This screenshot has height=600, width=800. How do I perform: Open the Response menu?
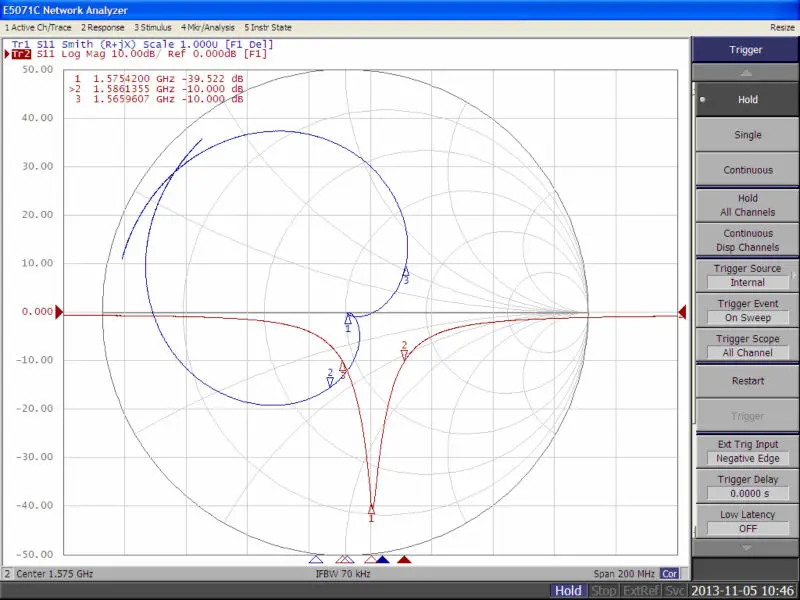pos(103,27)
